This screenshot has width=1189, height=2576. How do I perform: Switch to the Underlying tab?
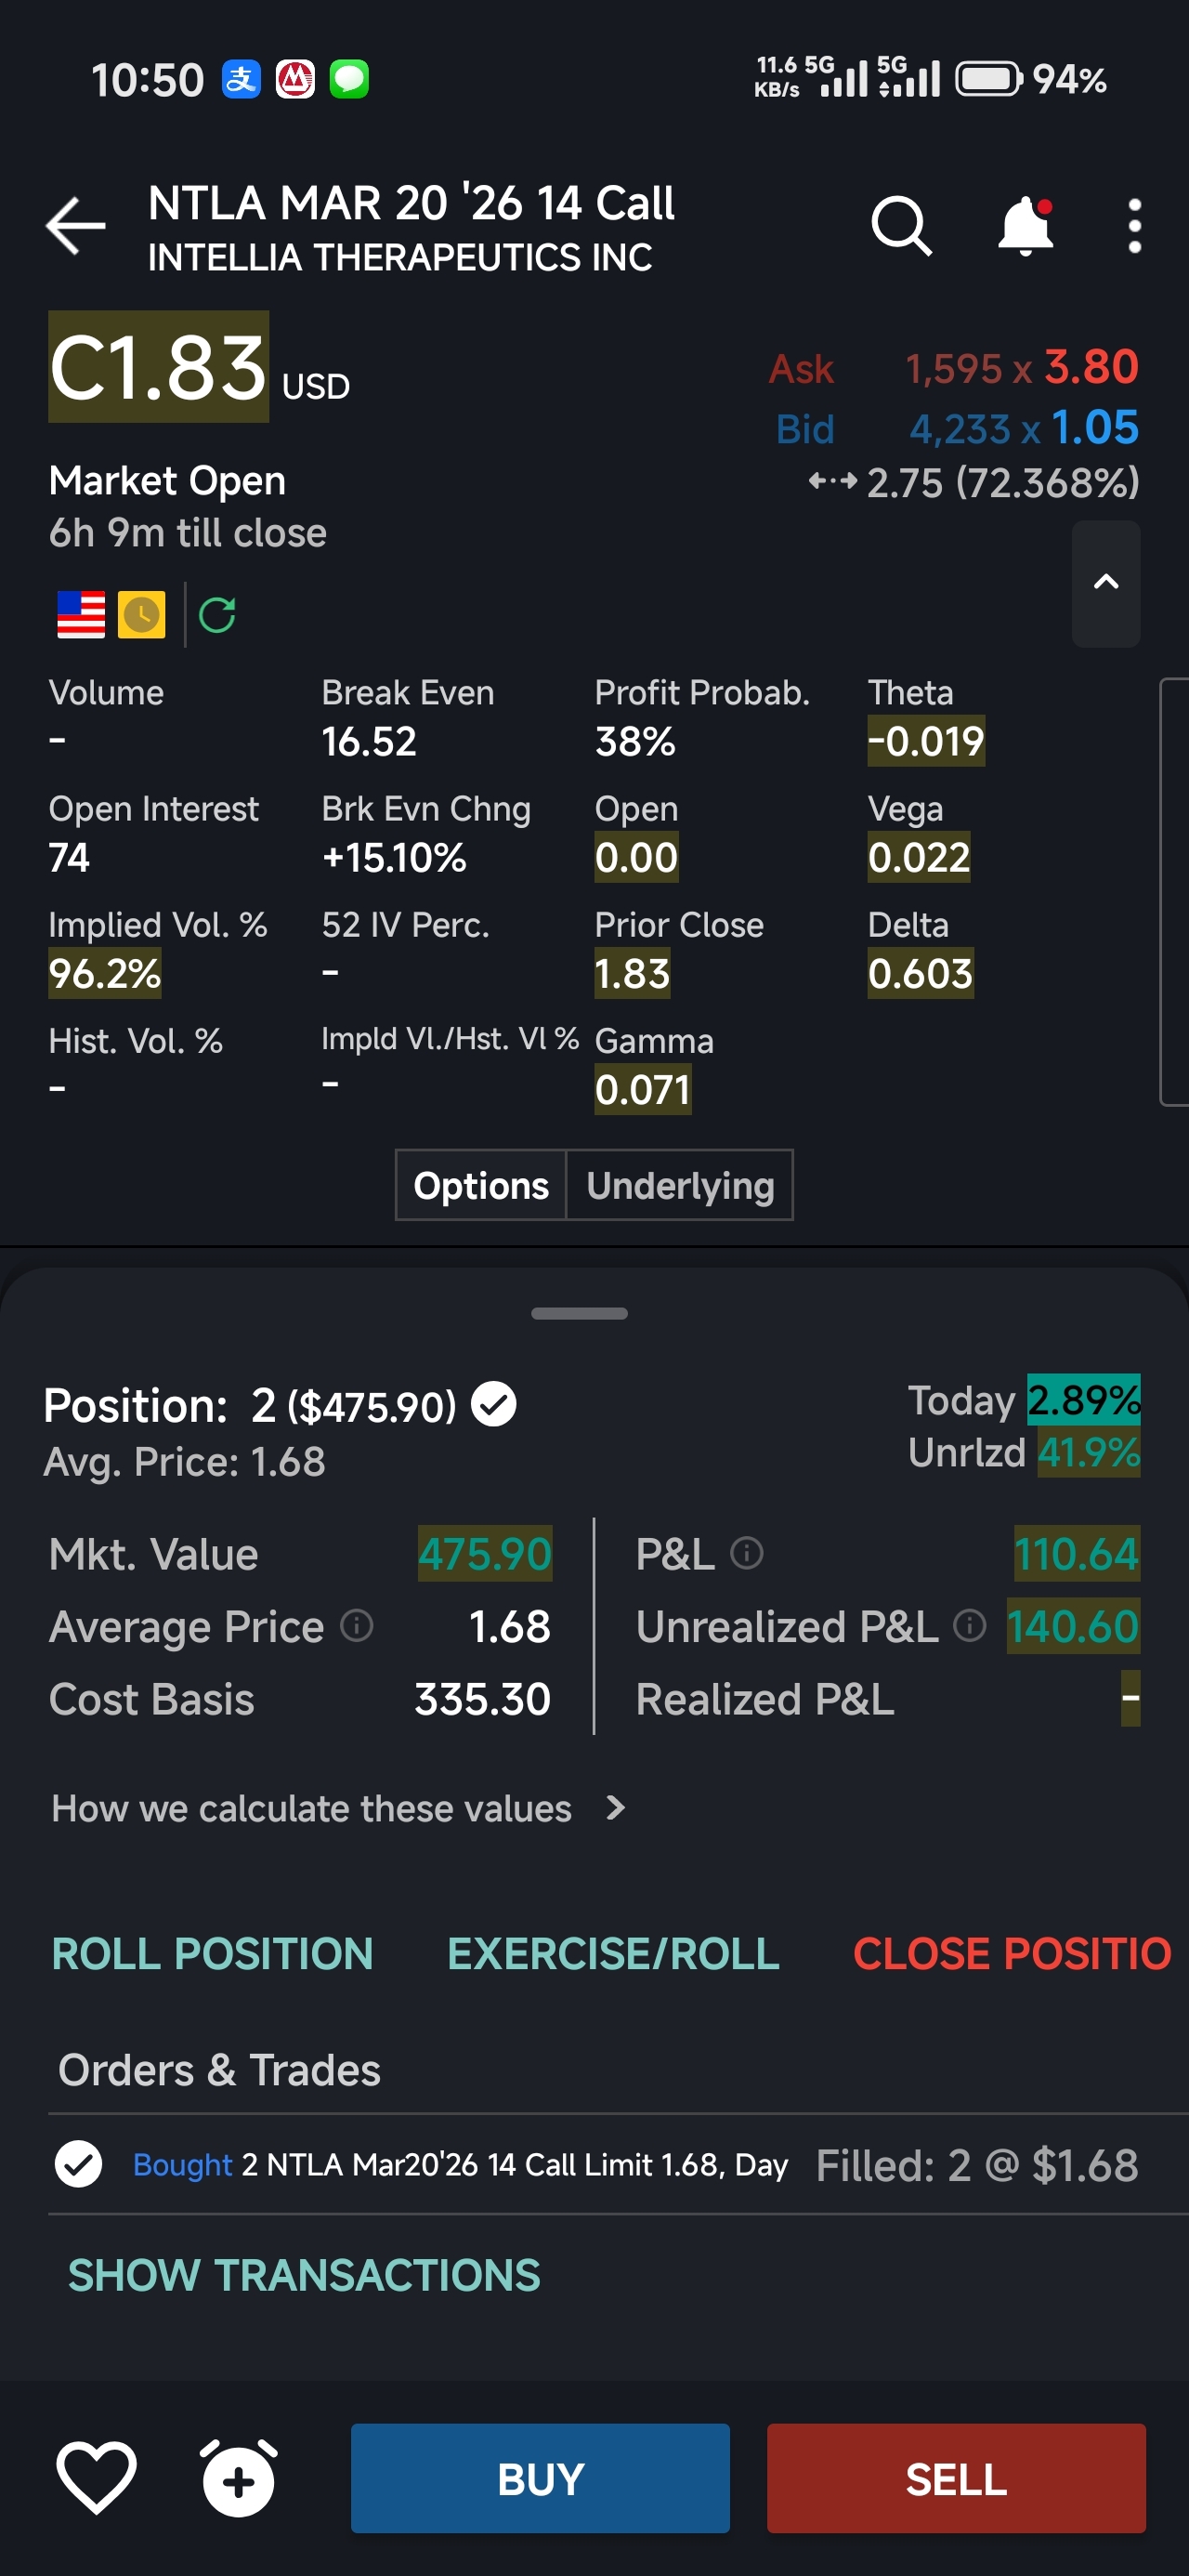(x=680, y=1185)
